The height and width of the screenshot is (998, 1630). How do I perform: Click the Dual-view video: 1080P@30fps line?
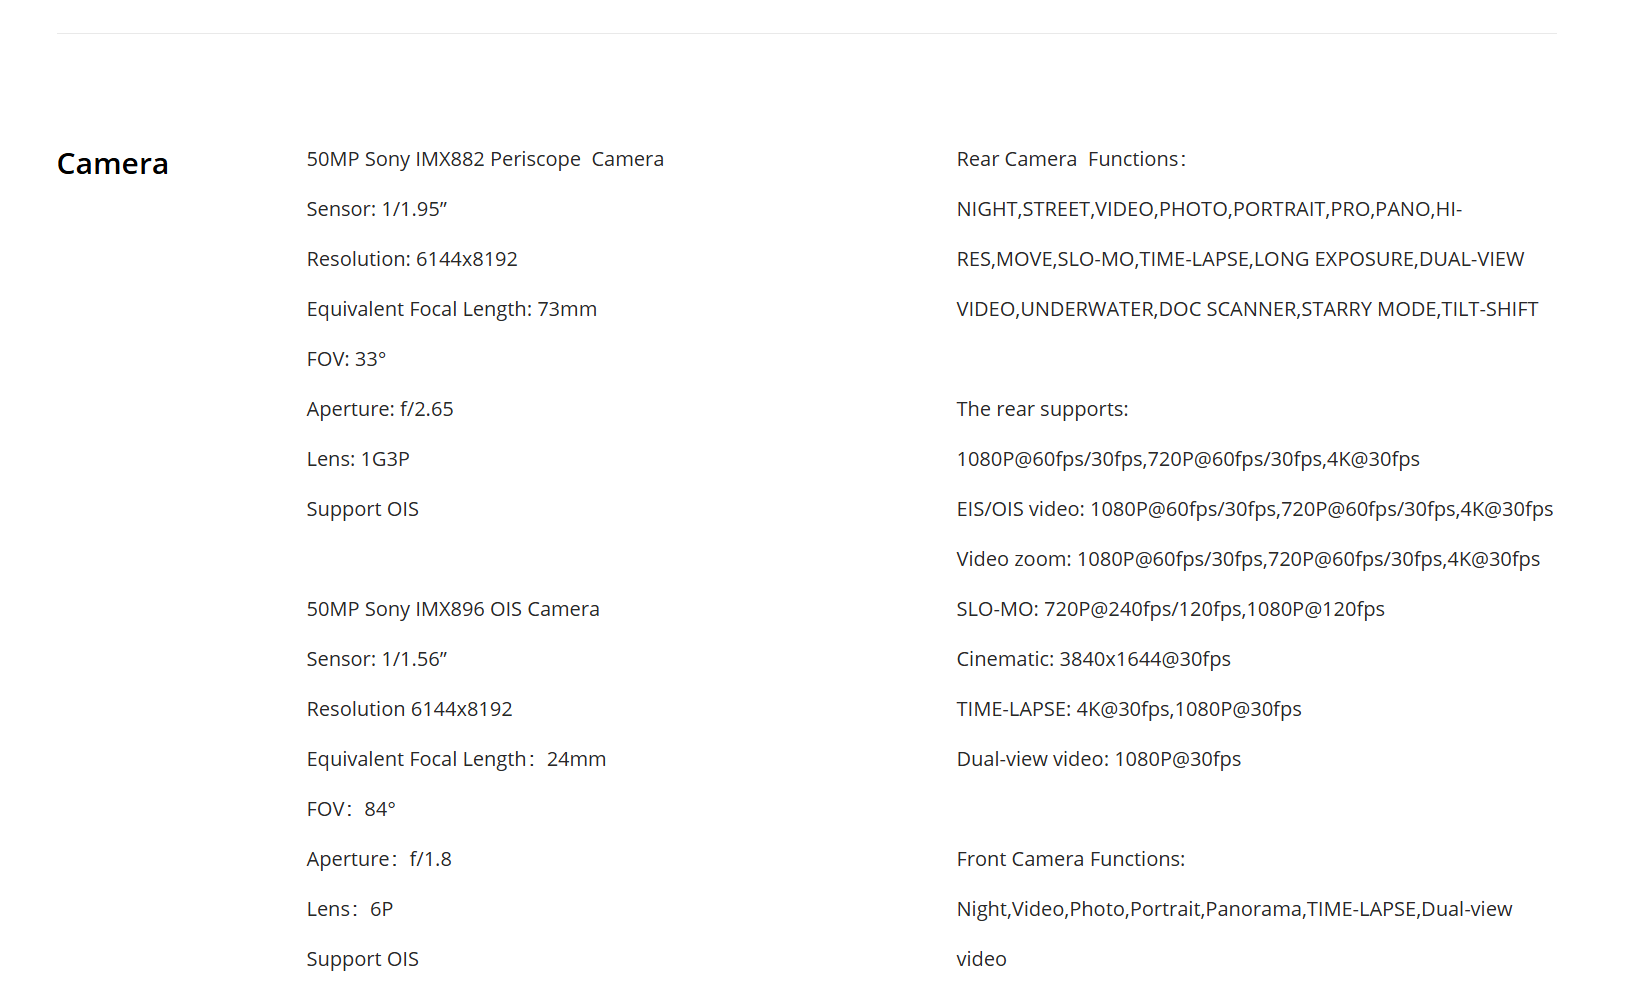coord(1098,759)
